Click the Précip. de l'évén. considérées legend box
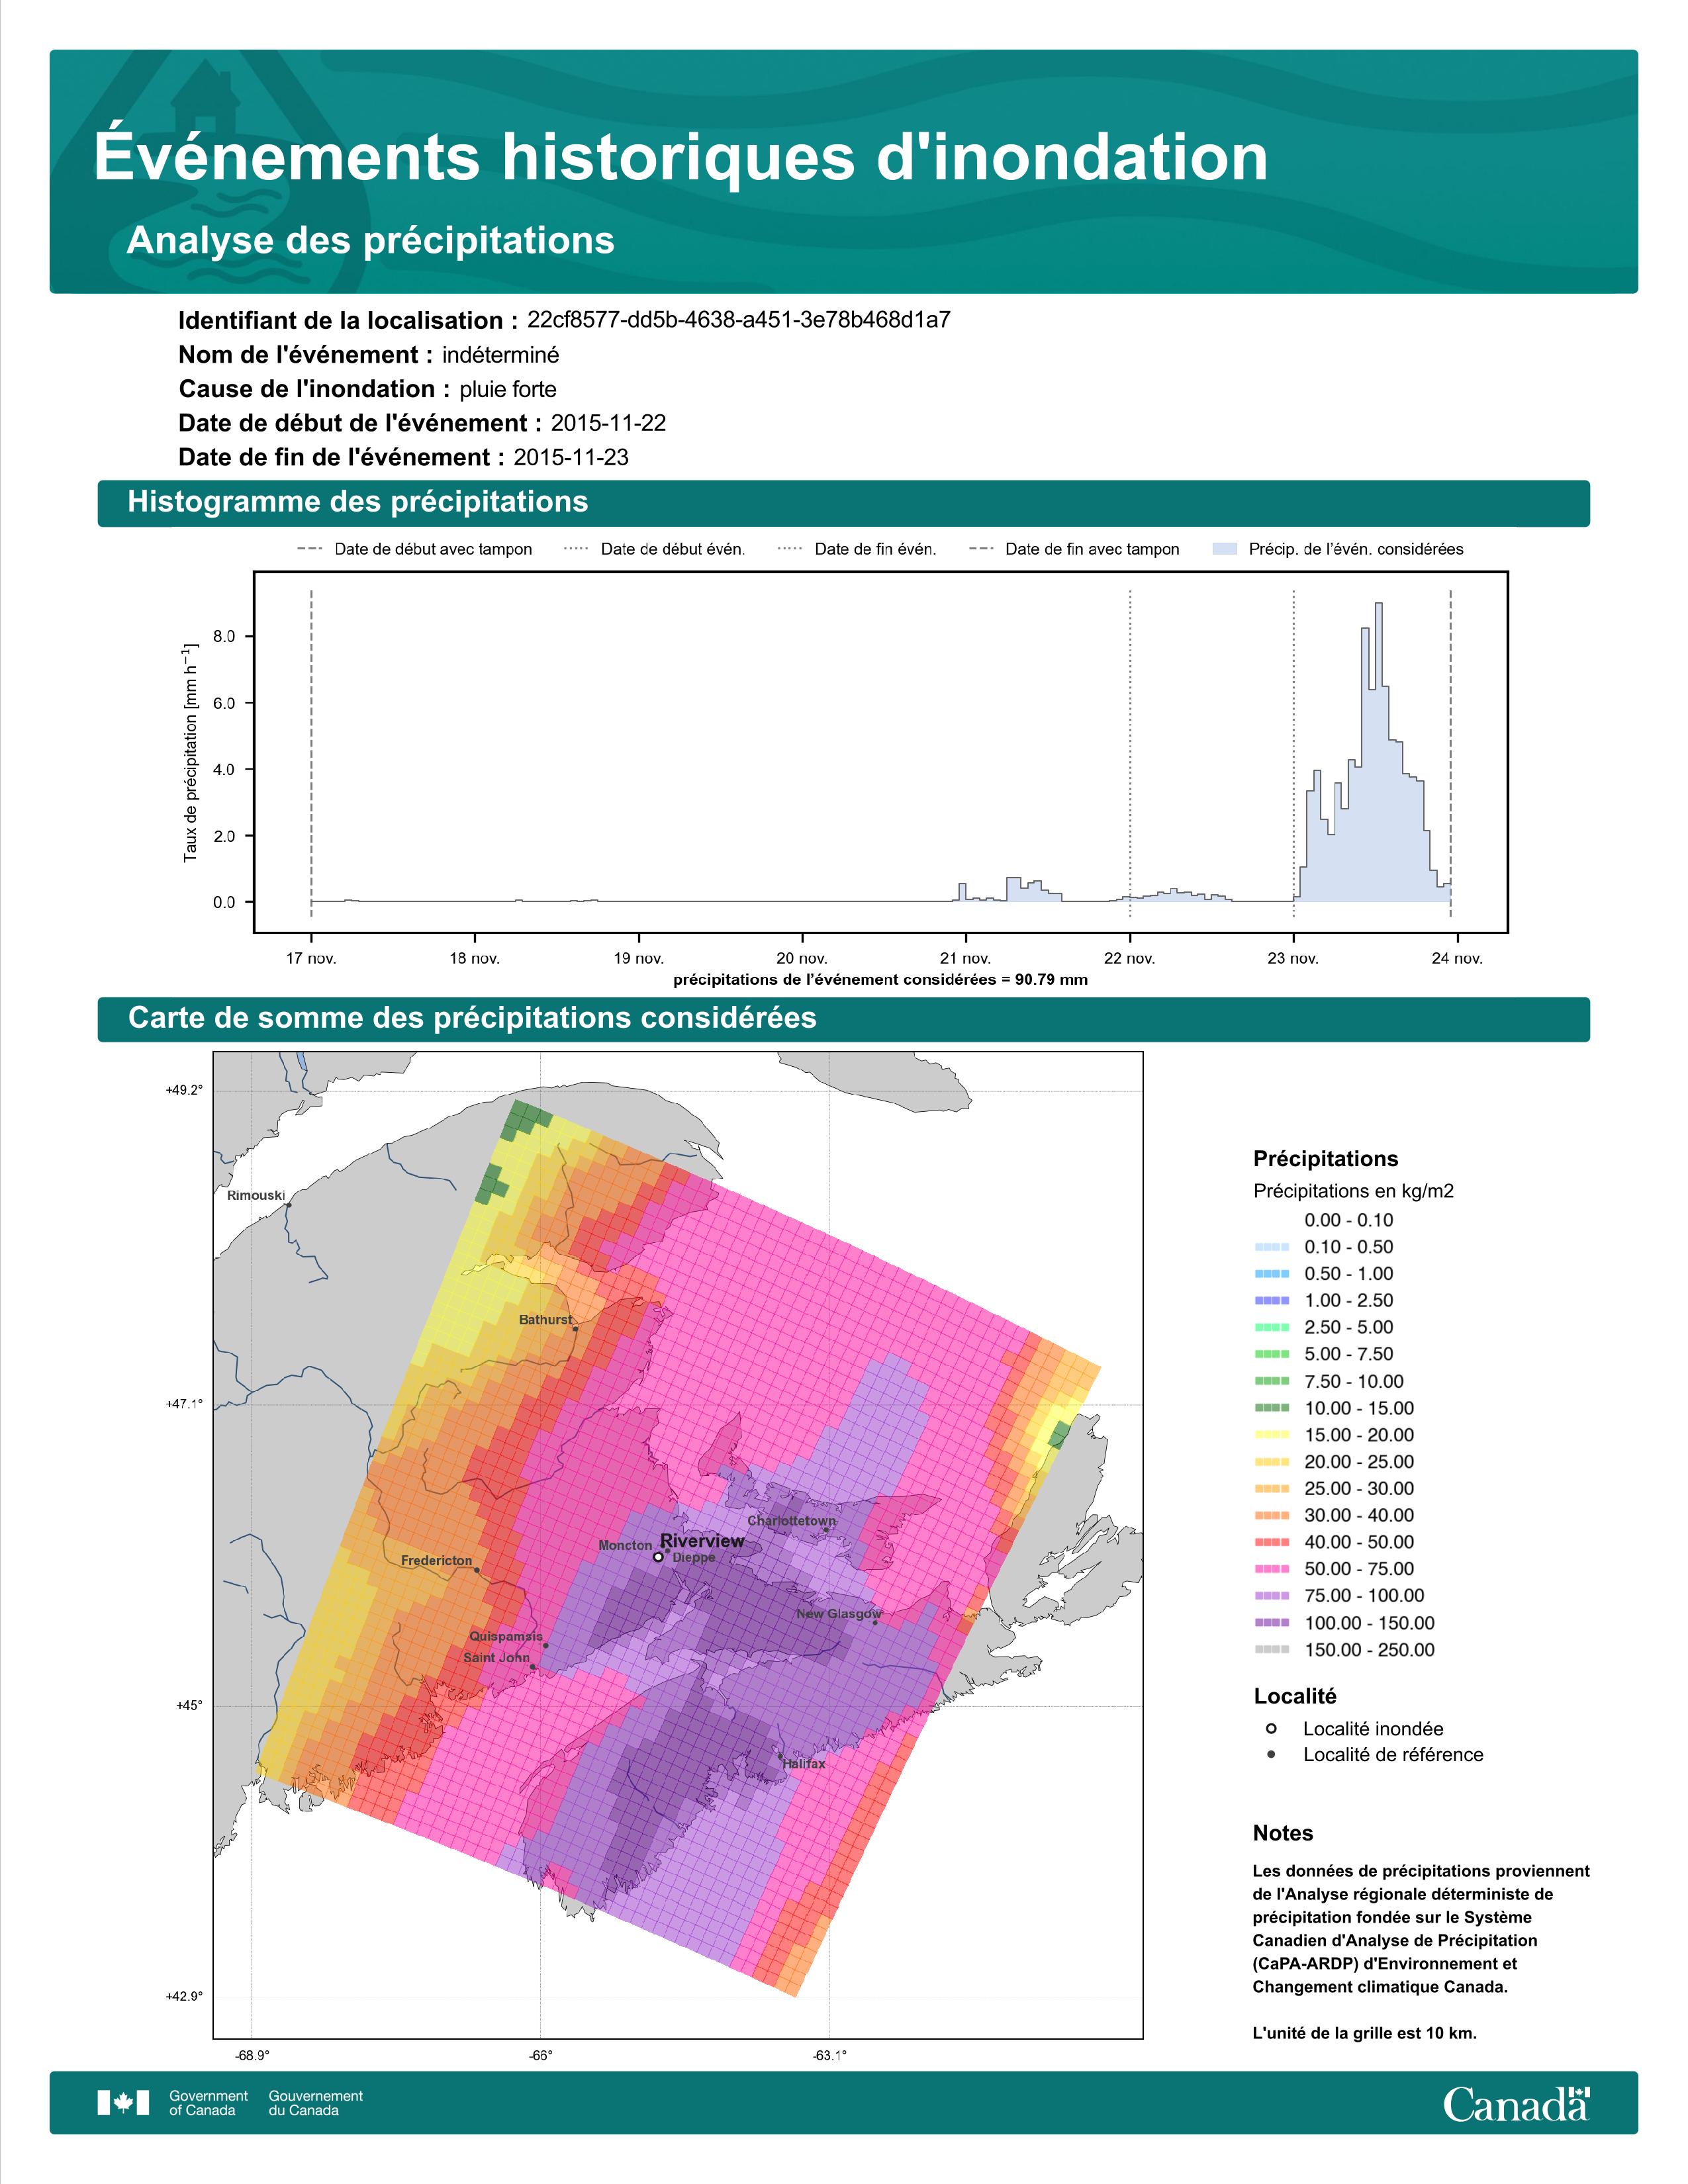Screen dimensions: 1688x2184 [x=1224, y=549]
